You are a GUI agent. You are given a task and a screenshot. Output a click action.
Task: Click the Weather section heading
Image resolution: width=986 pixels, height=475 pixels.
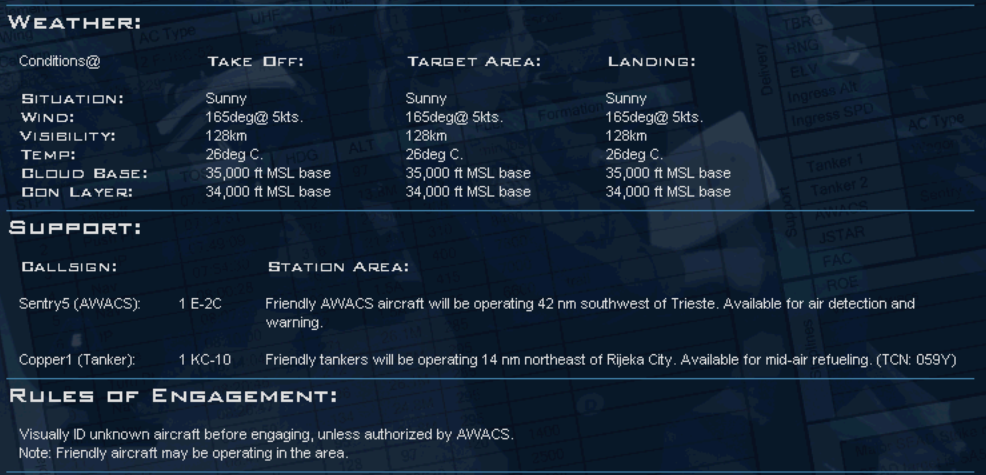pos(75,22)
